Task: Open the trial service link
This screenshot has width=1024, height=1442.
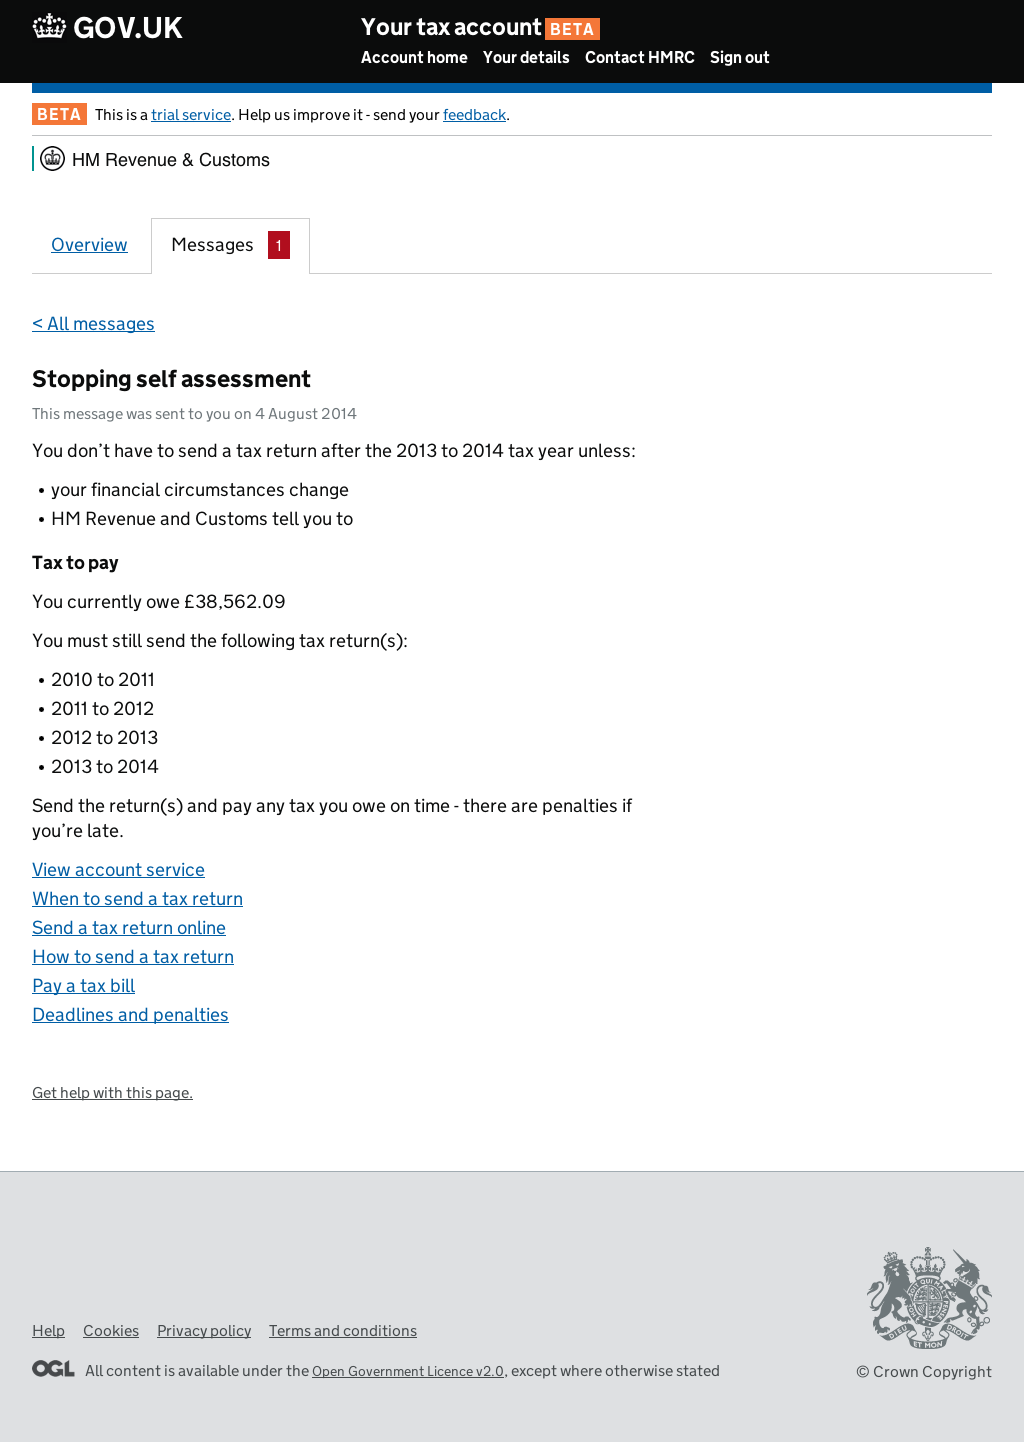Action: 191,115
